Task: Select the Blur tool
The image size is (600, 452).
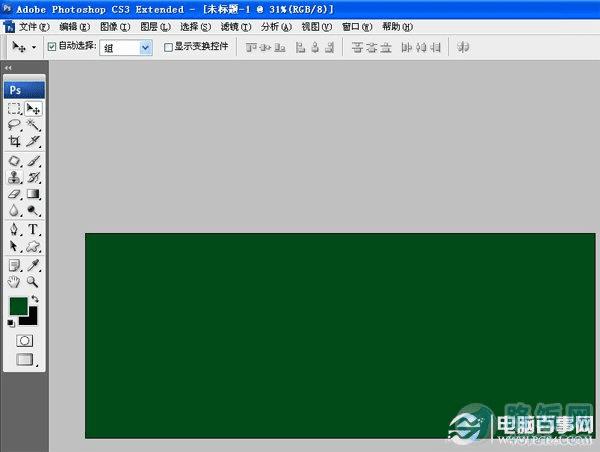Action: click(15, 210)
